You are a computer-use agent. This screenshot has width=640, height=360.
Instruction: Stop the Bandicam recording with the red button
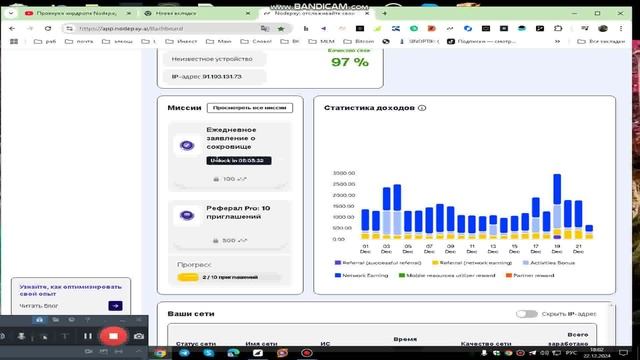click(113, 336)
